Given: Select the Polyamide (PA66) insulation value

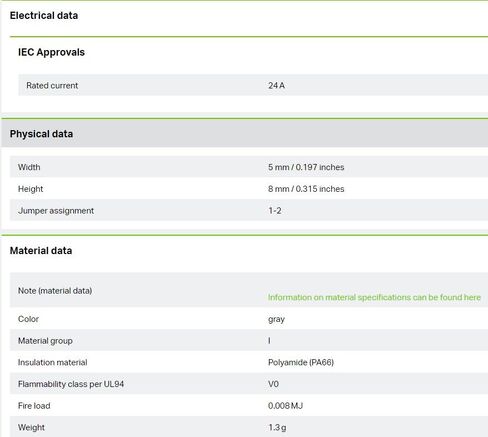Looking at the screenshot, I should coord(301,362).
